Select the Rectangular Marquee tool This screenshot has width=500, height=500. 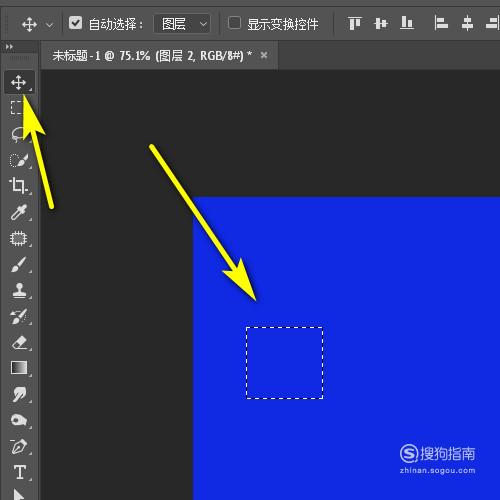(16, 107)
